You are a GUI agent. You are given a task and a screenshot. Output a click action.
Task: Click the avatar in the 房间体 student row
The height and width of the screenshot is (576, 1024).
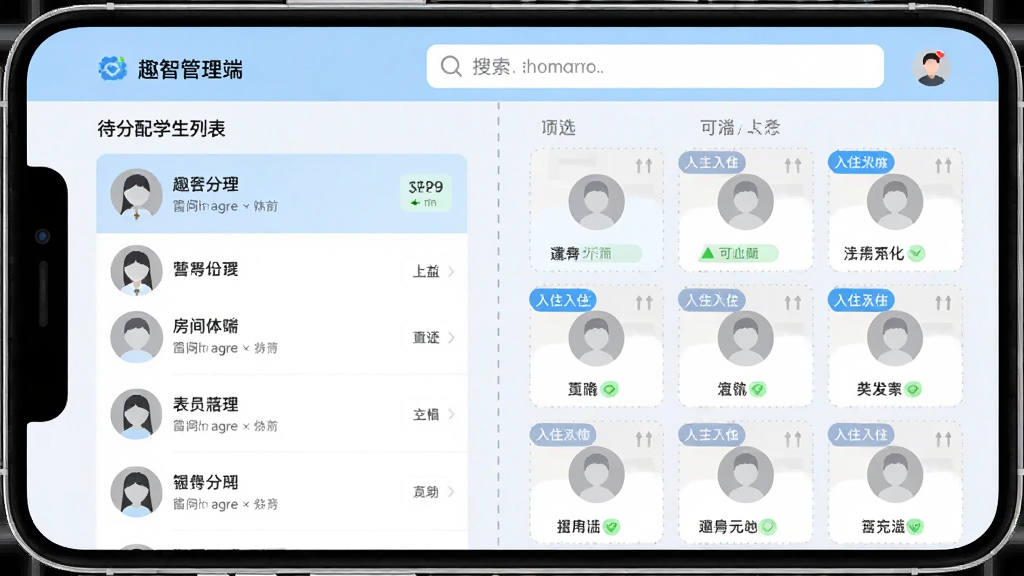[x=136, y=337]
